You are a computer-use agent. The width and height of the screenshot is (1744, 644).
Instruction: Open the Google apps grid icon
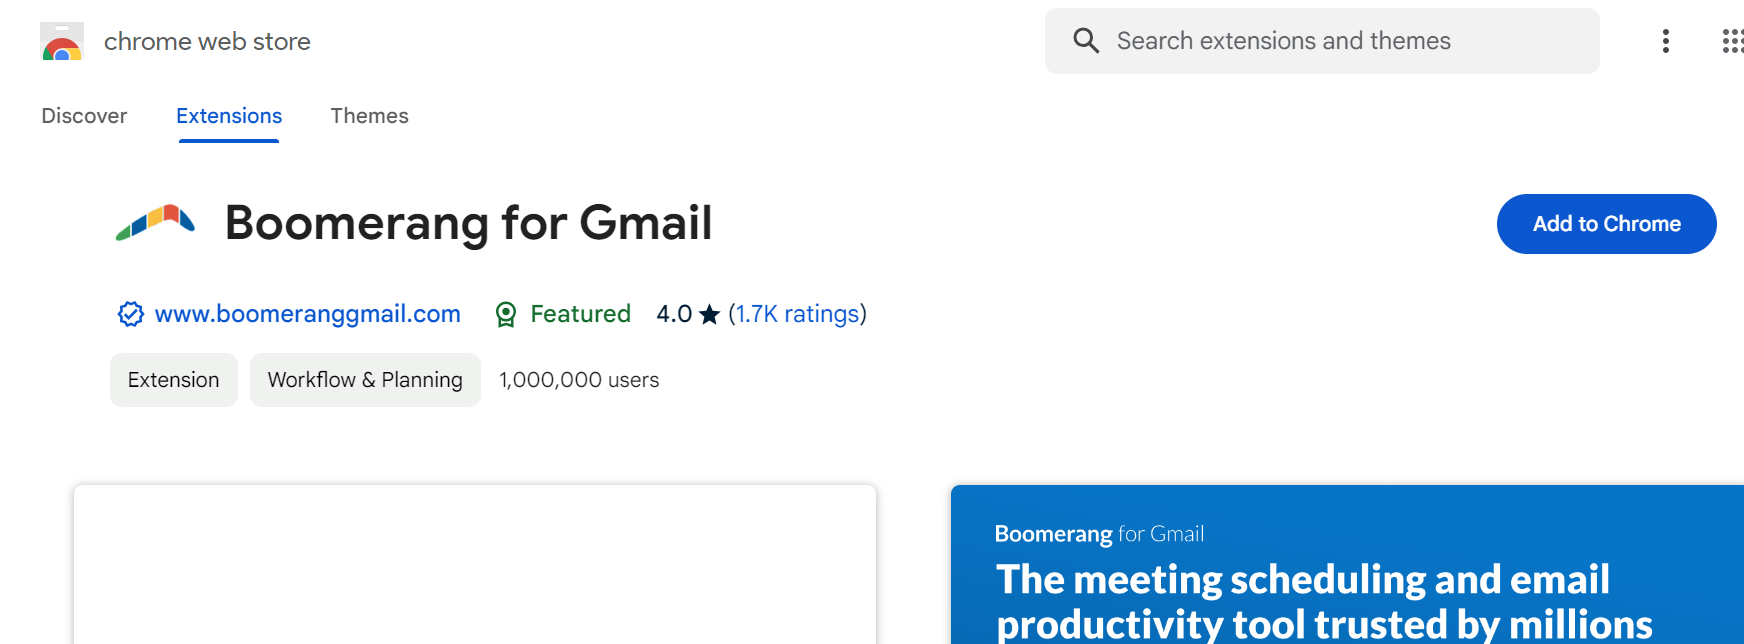coord(1733,41)
